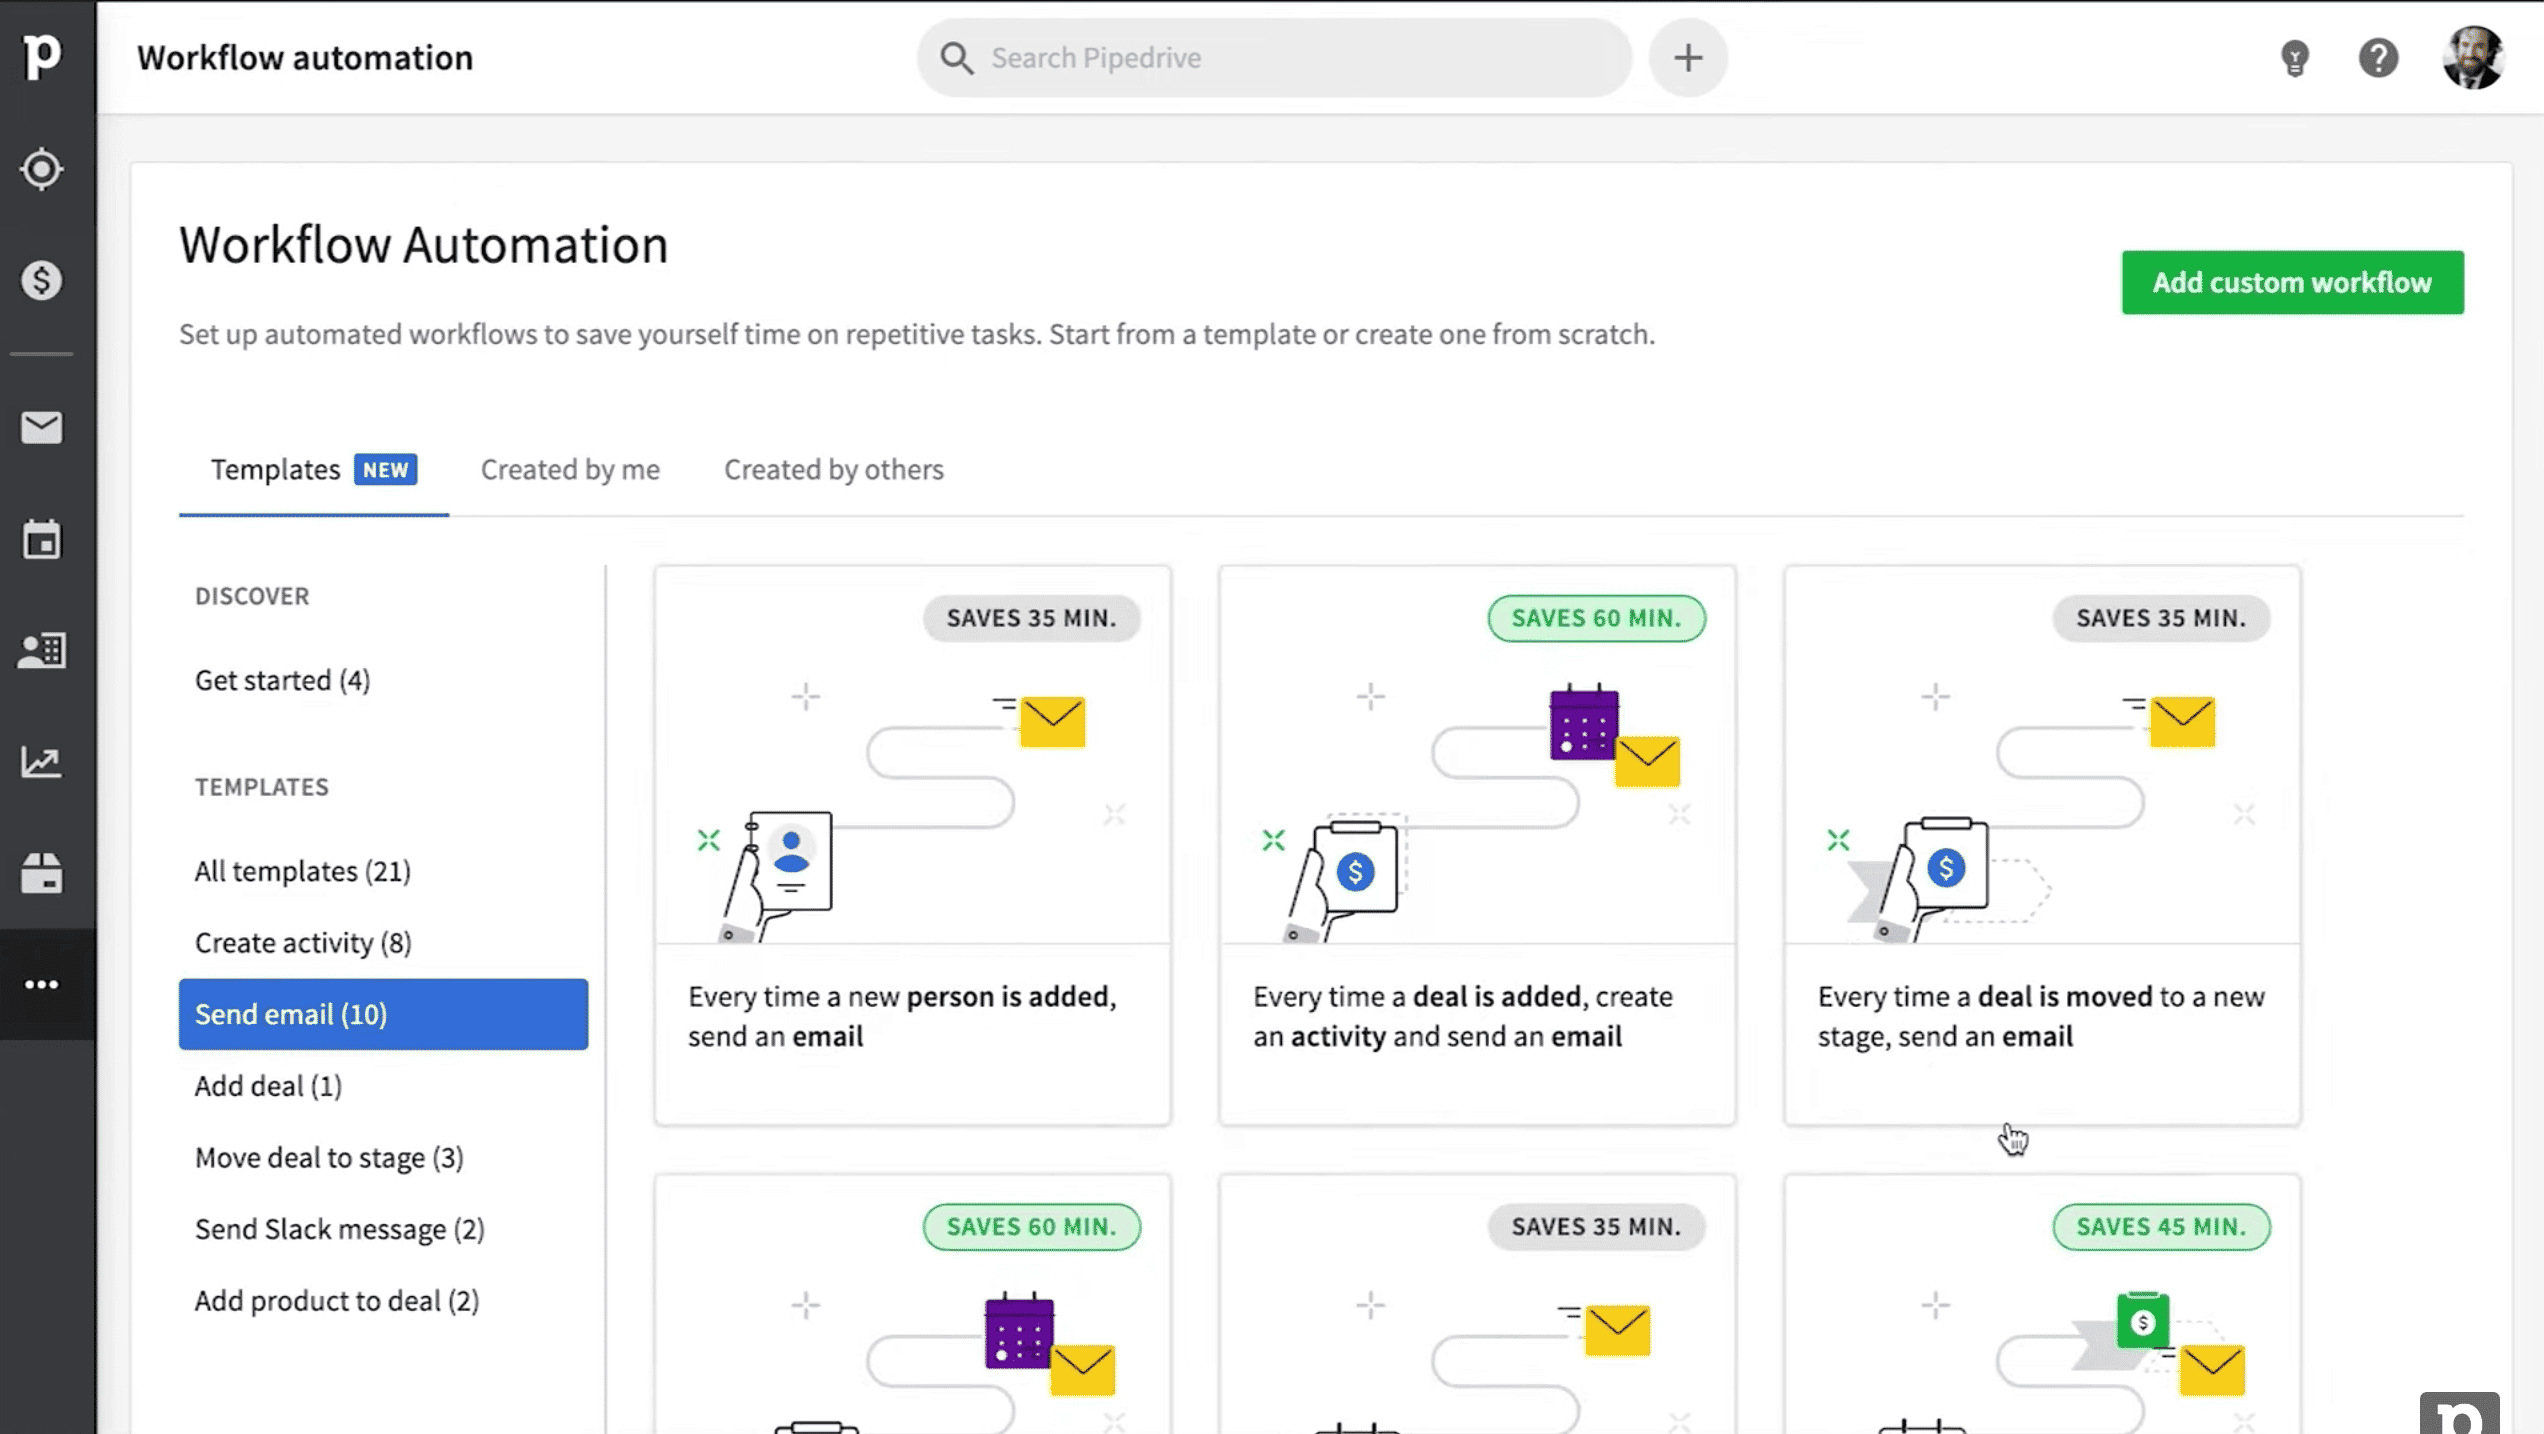2544x1434 pixels.
Task: Click SAVES 35 MIN badge on person added card
Action: [1031, 618]
